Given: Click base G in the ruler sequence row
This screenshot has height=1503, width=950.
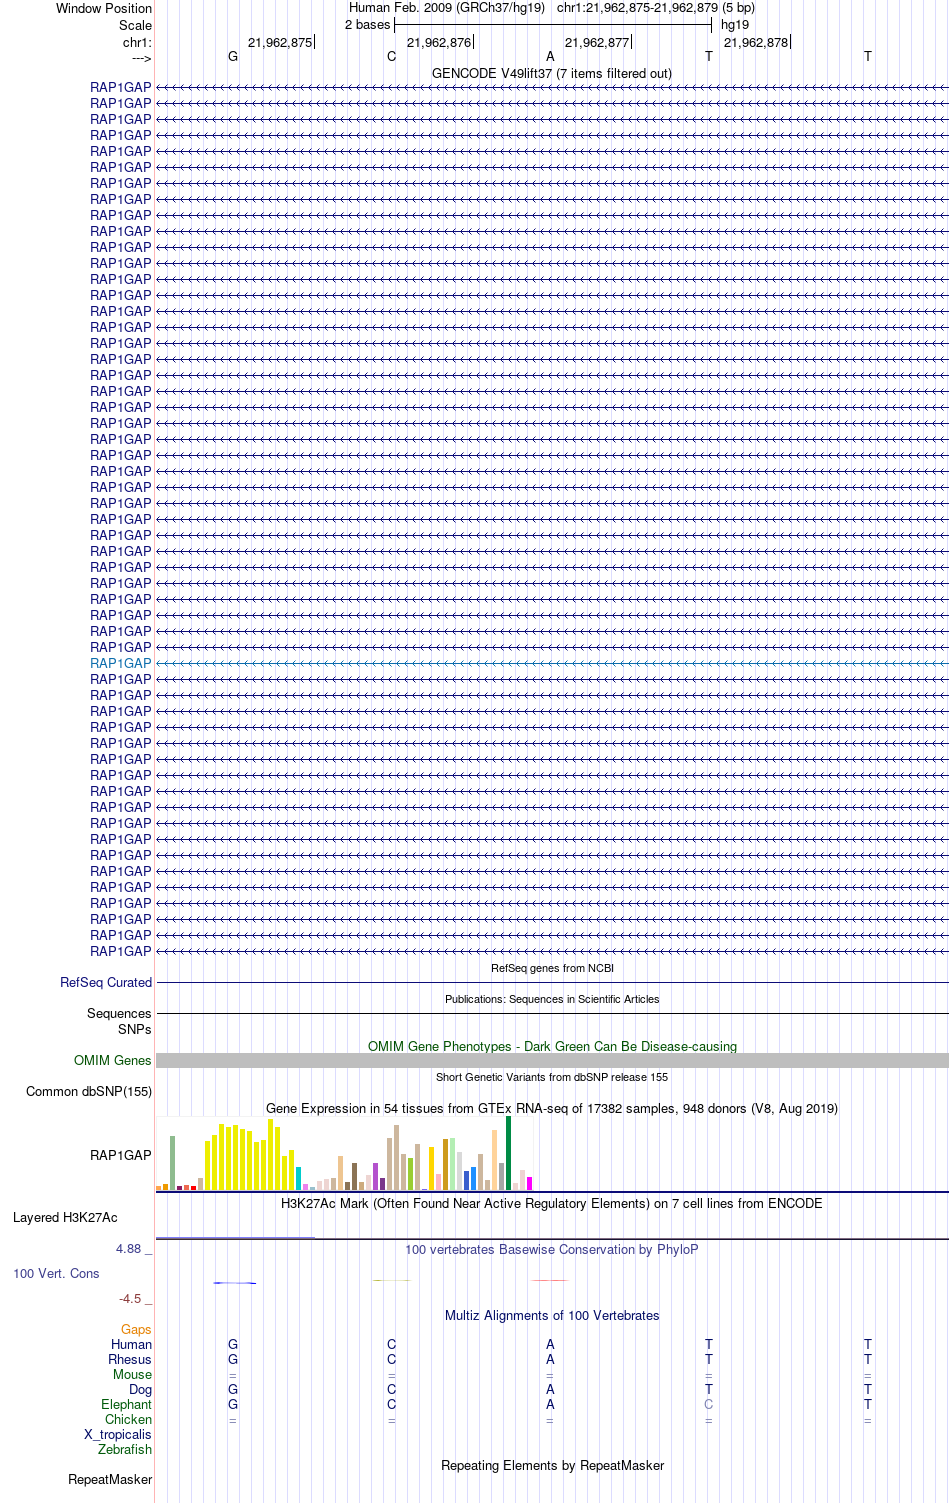Looking at the screenshot, I should coord(233,56).
